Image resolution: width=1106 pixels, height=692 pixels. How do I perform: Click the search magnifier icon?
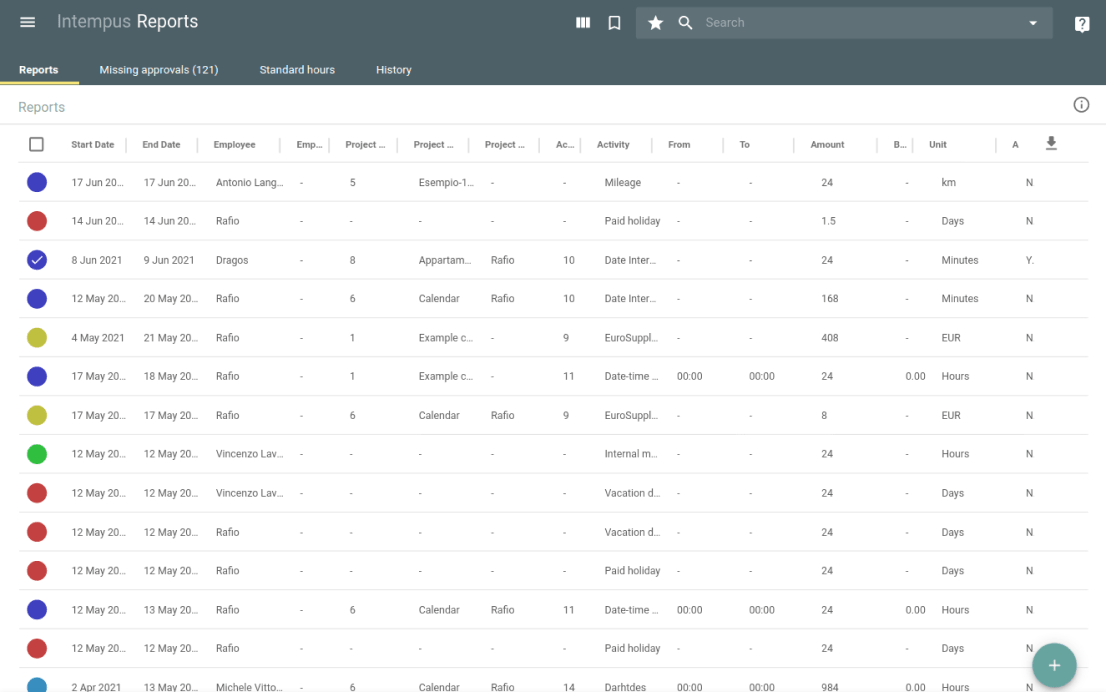click(x=686, y=23)
